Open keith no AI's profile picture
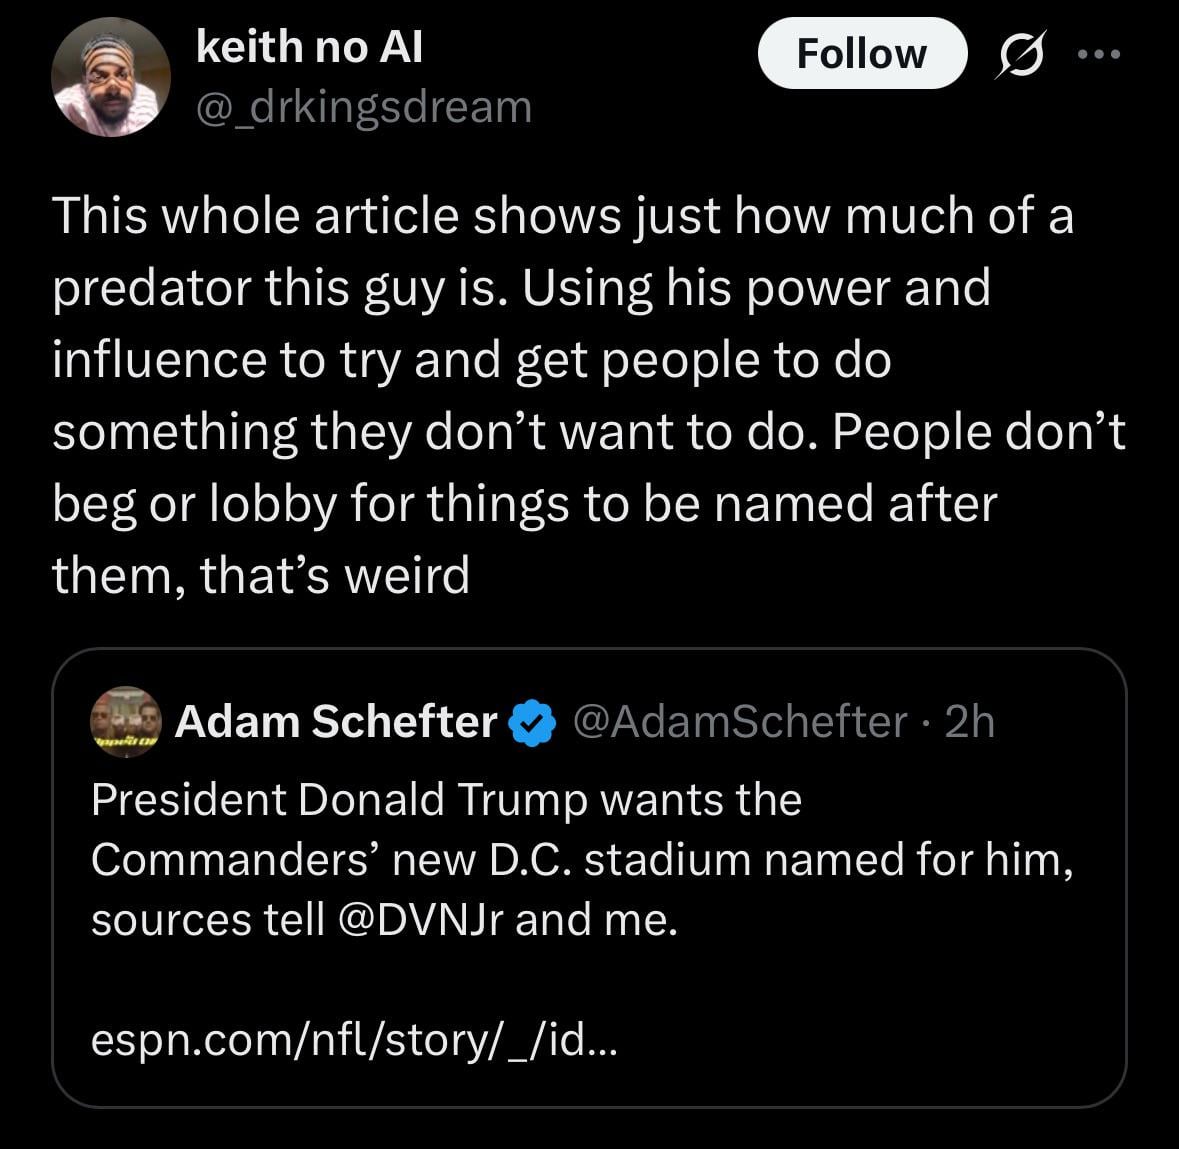 coord(111,77)
